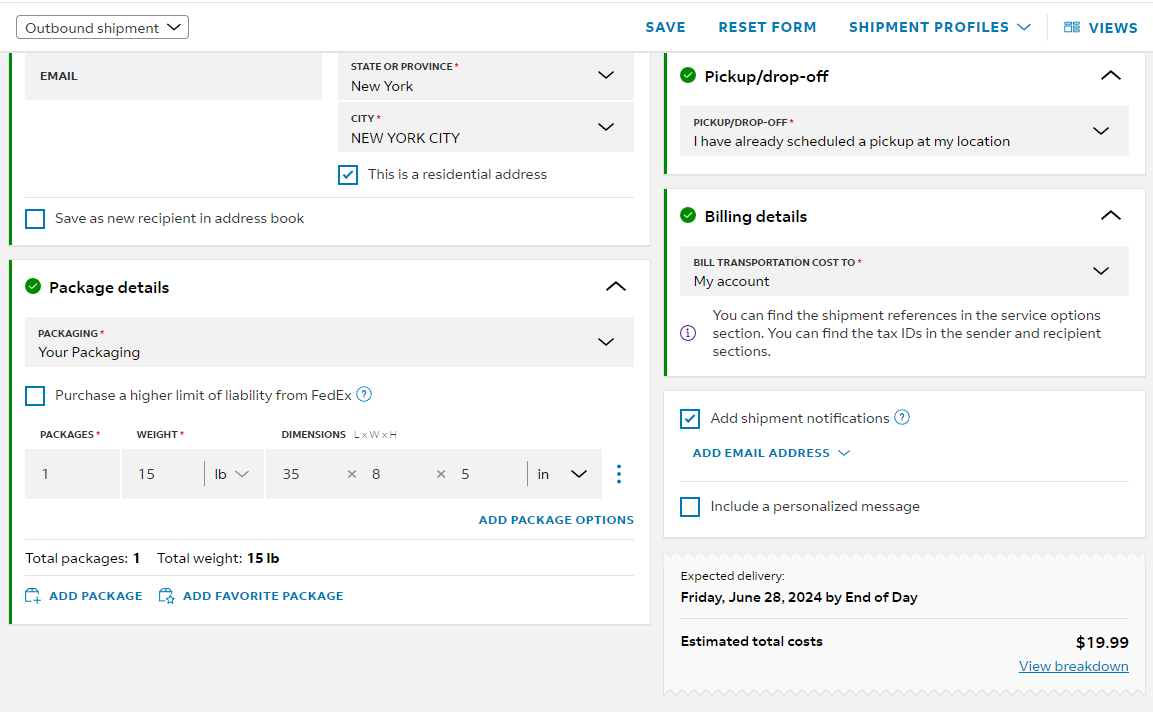Image resolution: width=1153 pixels, height=712 pixels.
Task: Open Pickup/drop-off option dropdown
Action: (904, 131)
